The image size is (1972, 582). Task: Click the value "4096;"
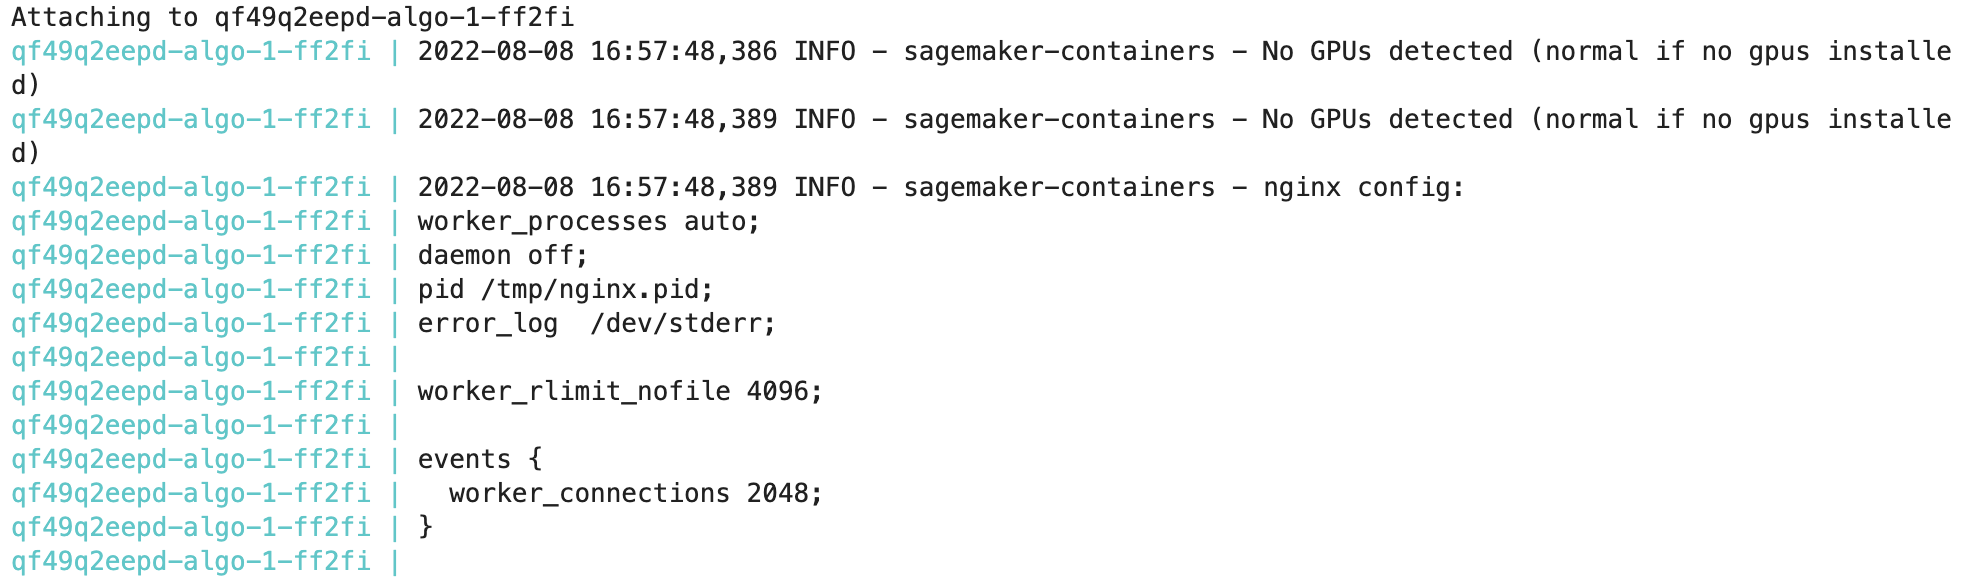[785, 391]
